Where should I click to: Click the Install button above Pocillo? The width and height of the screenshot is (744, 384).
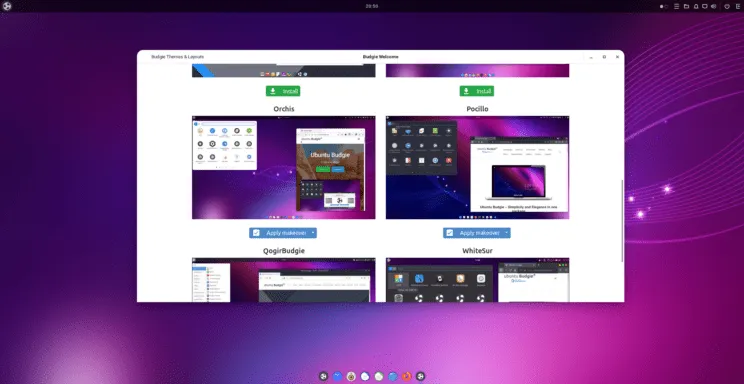[477, 91]
